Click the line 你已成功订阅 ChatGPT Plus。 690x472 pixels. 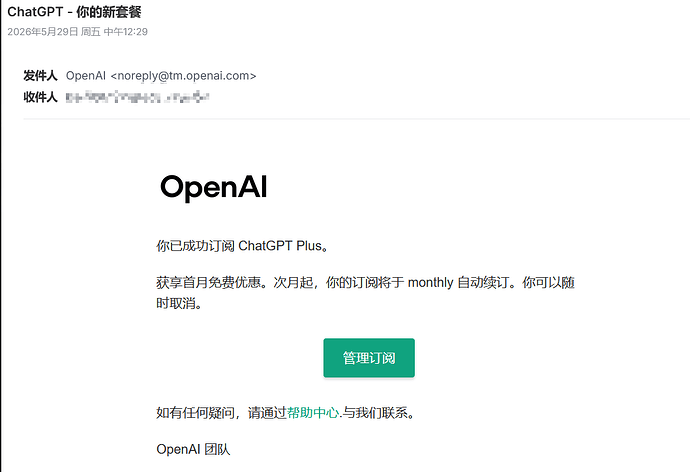(242, 245)
